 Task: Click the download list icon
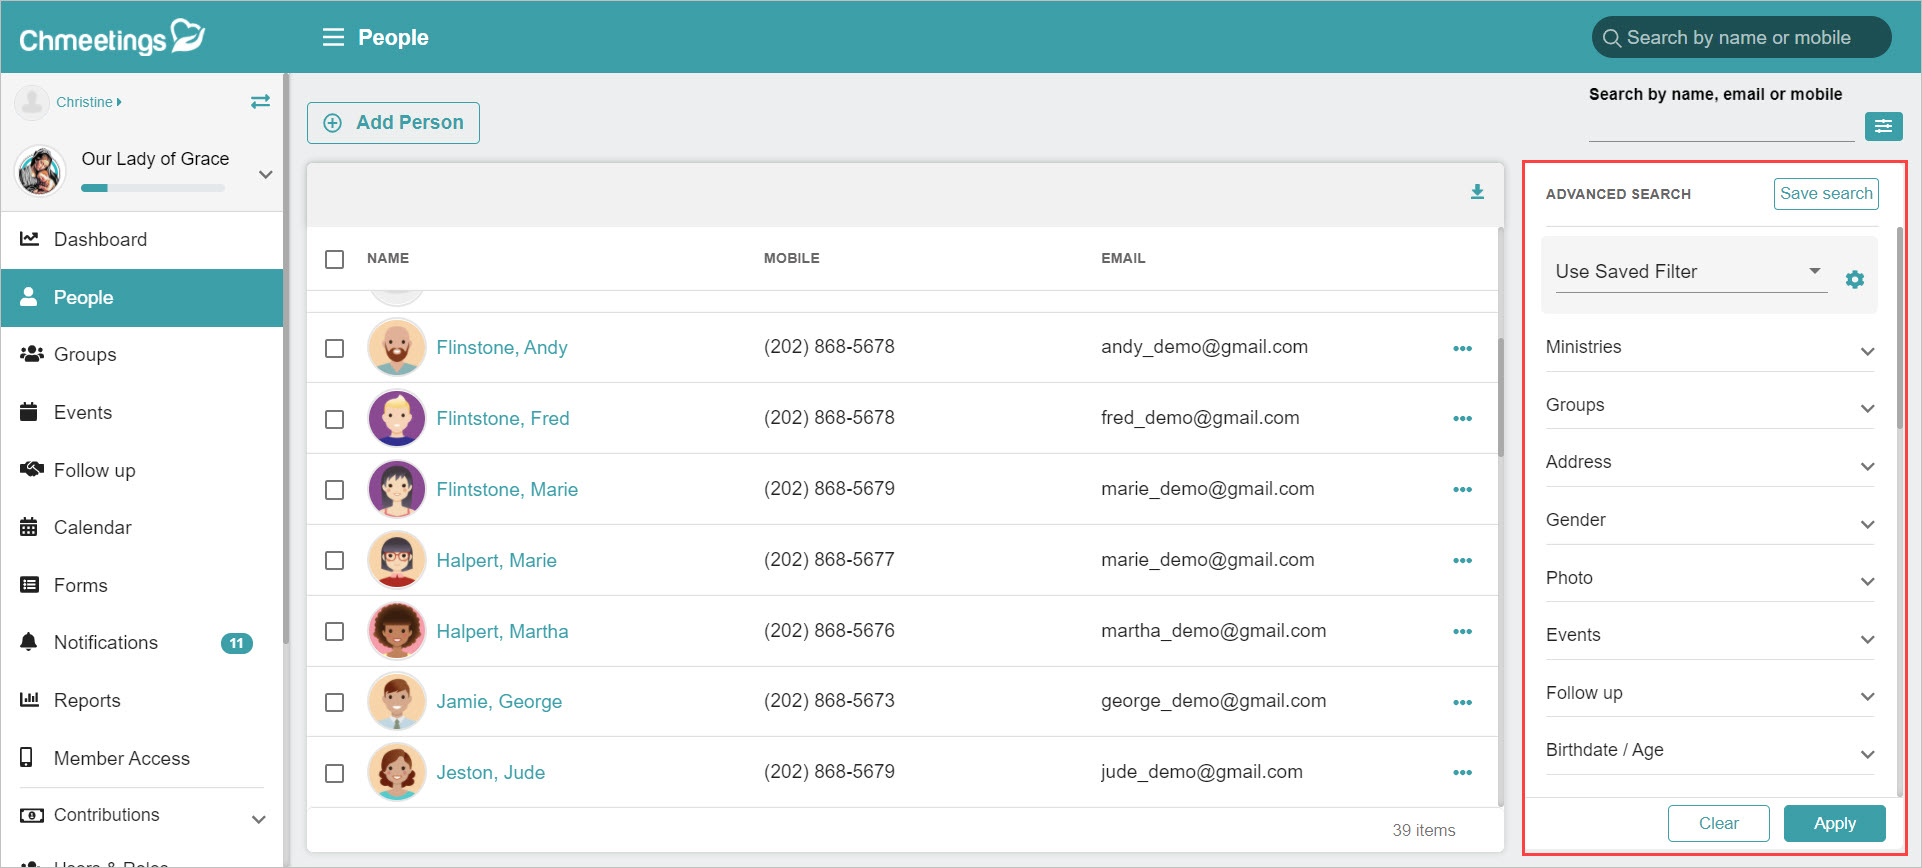[x=1477, y=192]
